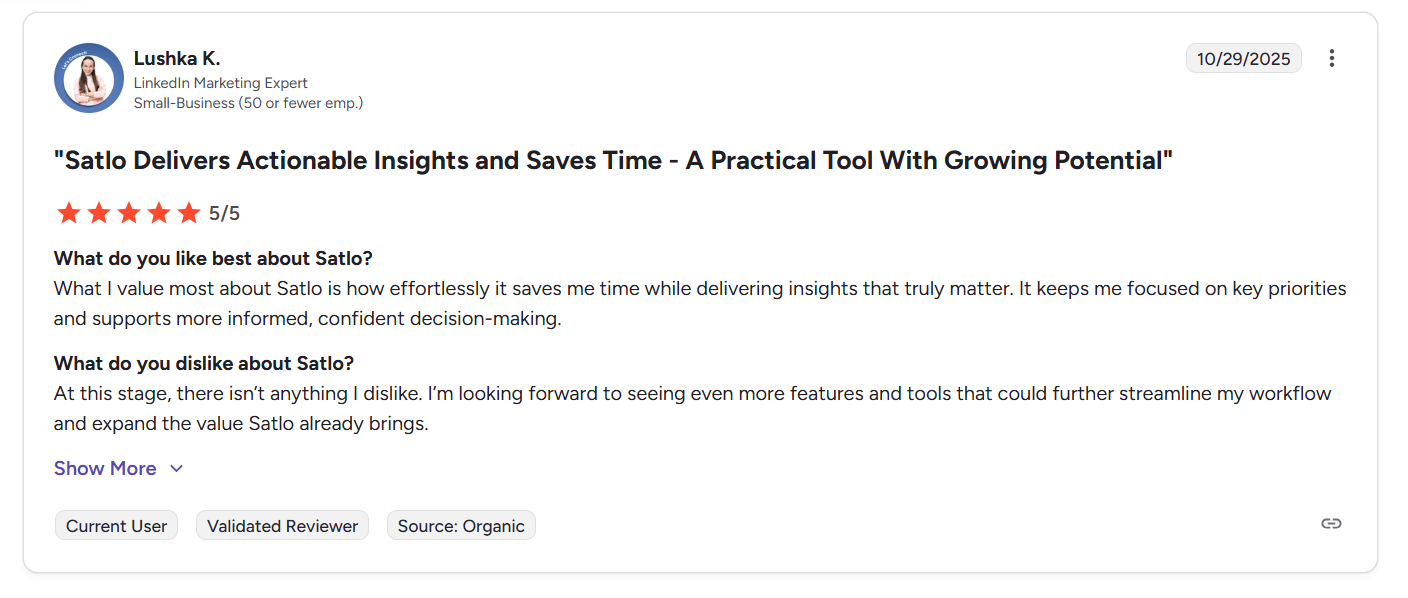Open the three-dot review options menu
Screen dimensions: 1408x598
click(1331, 58)
